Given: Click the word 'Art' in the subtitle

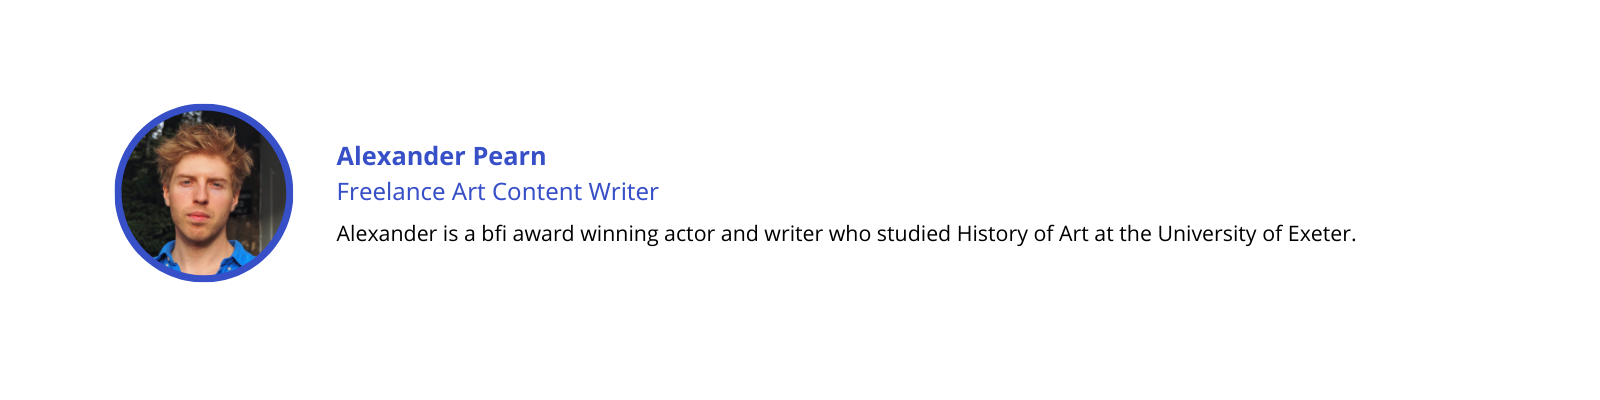Looking at the screenshot, I should tap(468, 191).
